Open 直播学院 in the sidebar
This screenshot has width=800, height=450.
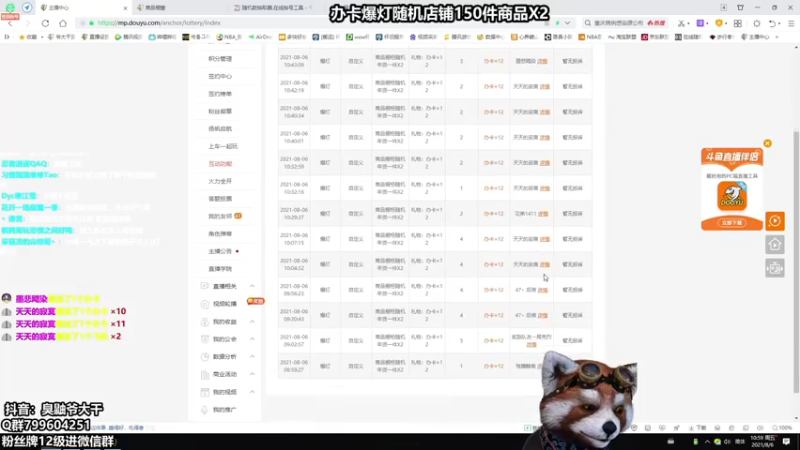(x=220, y=269)
